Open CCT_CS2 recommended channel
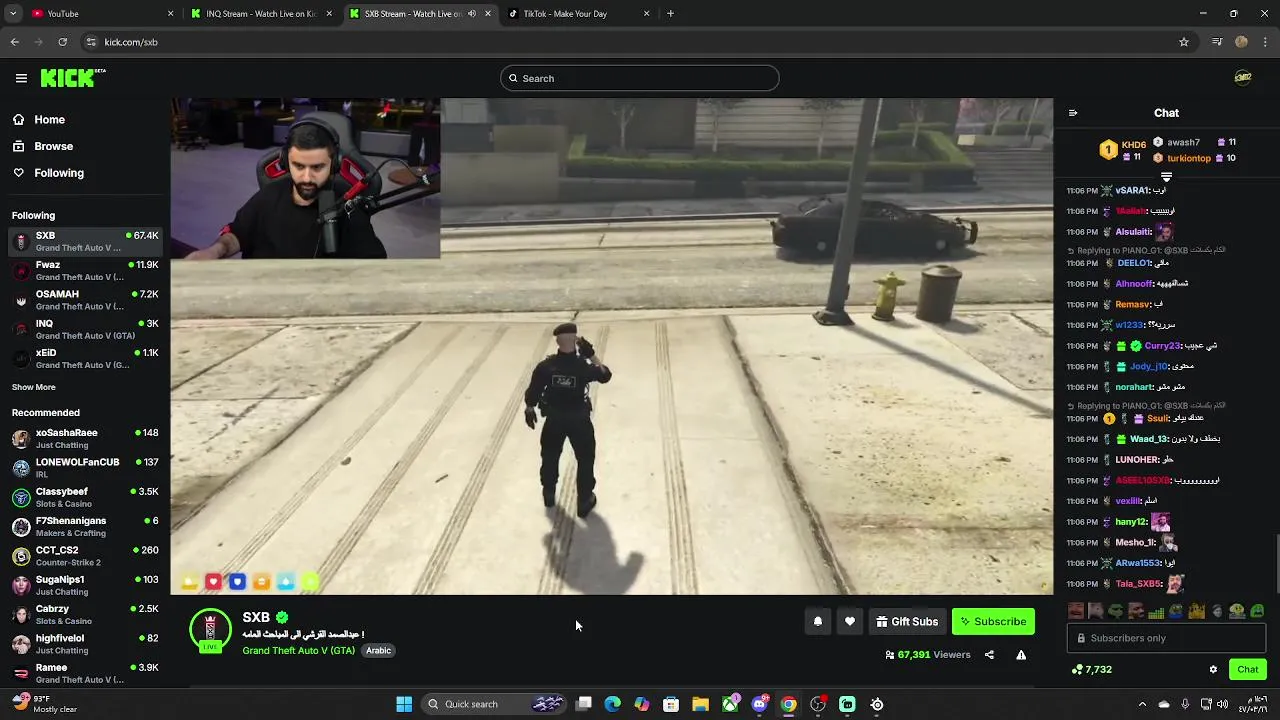The width and height of the screenshot is (1280, 720). (85, 556)
